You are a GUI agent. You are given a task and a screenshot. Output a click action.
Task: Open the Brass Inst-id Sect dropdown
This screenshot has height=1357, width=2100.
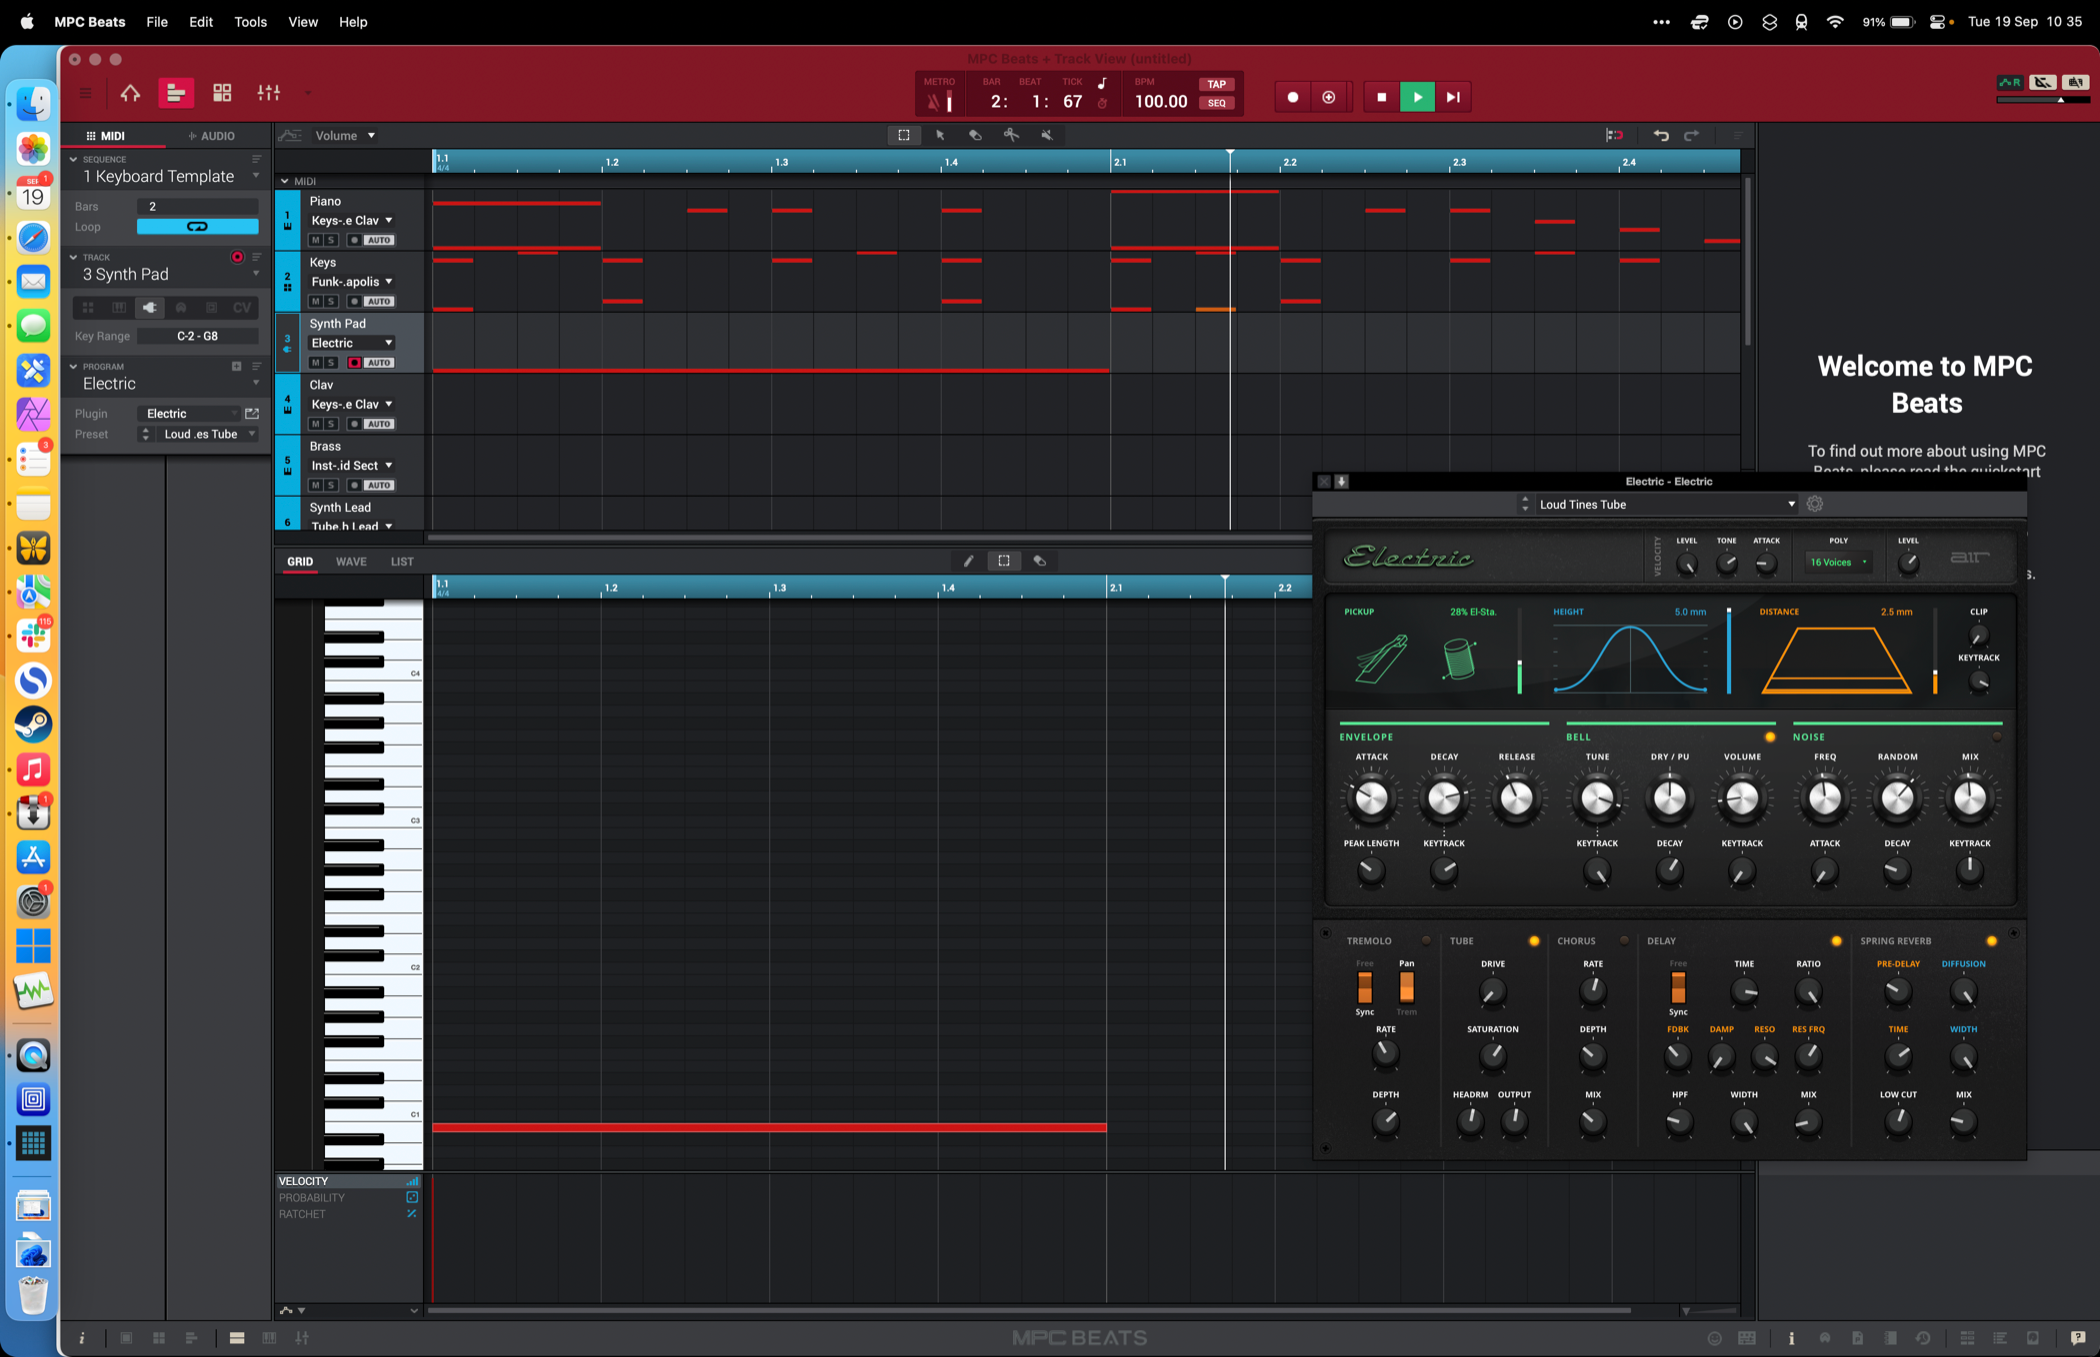[351, 465]
